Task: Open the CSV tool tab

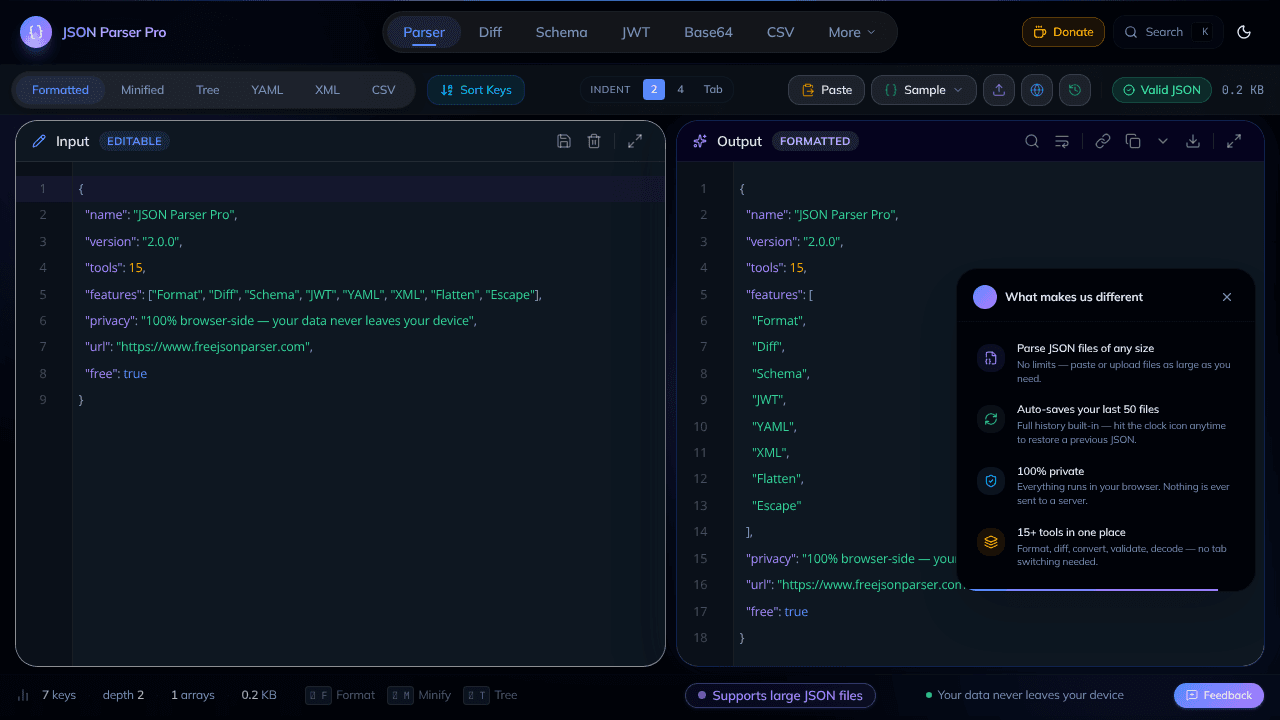Action: pos(780,32)
